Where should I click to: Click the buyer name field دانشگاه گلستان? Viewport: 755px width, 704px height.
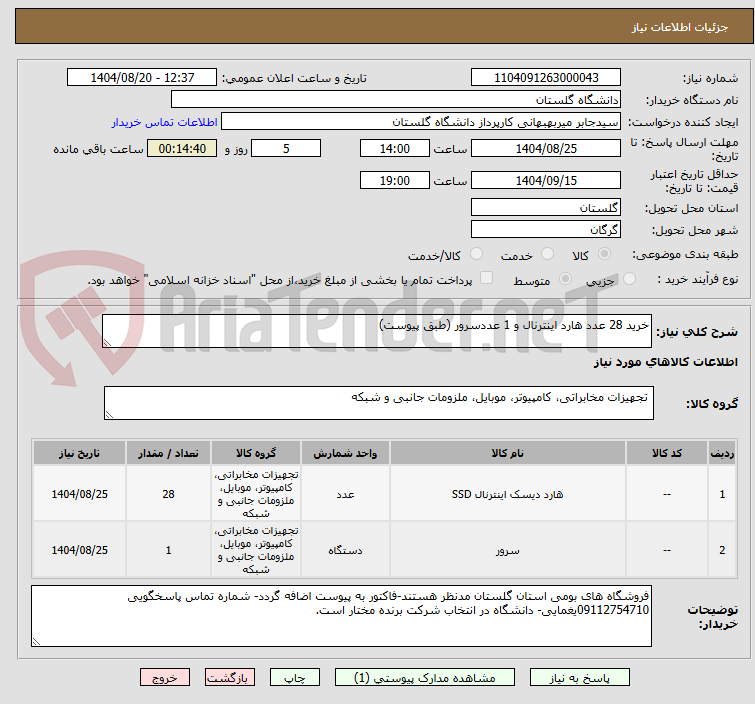pos(395,100)
